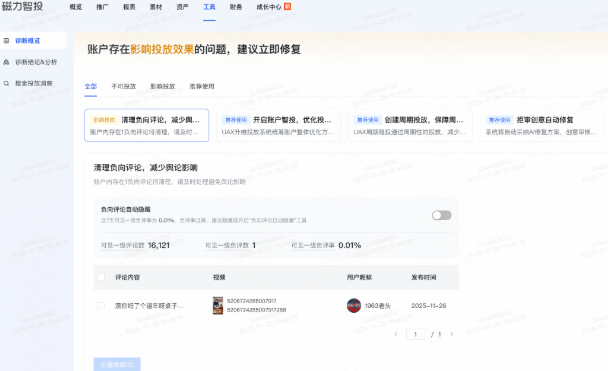Image resolution: width=608 pixels, height=371 pixels.
Task: Open 诊断概览 in the sidebar
Action: tap(33, 41)
